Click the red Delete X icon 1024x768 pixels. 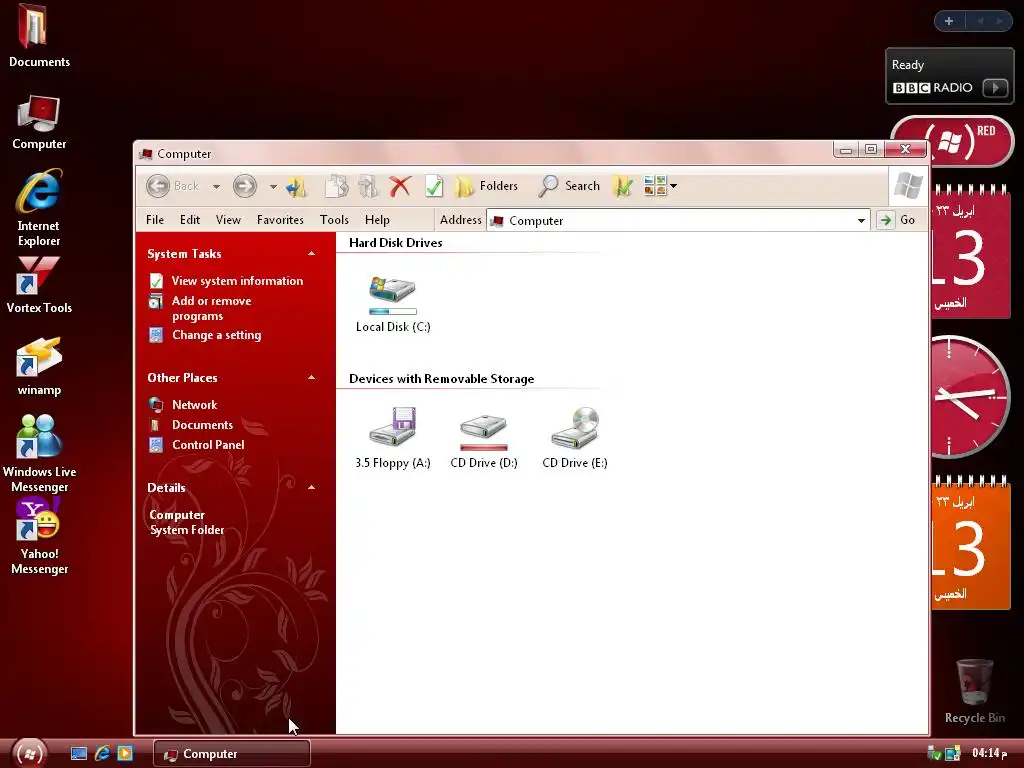400,187
